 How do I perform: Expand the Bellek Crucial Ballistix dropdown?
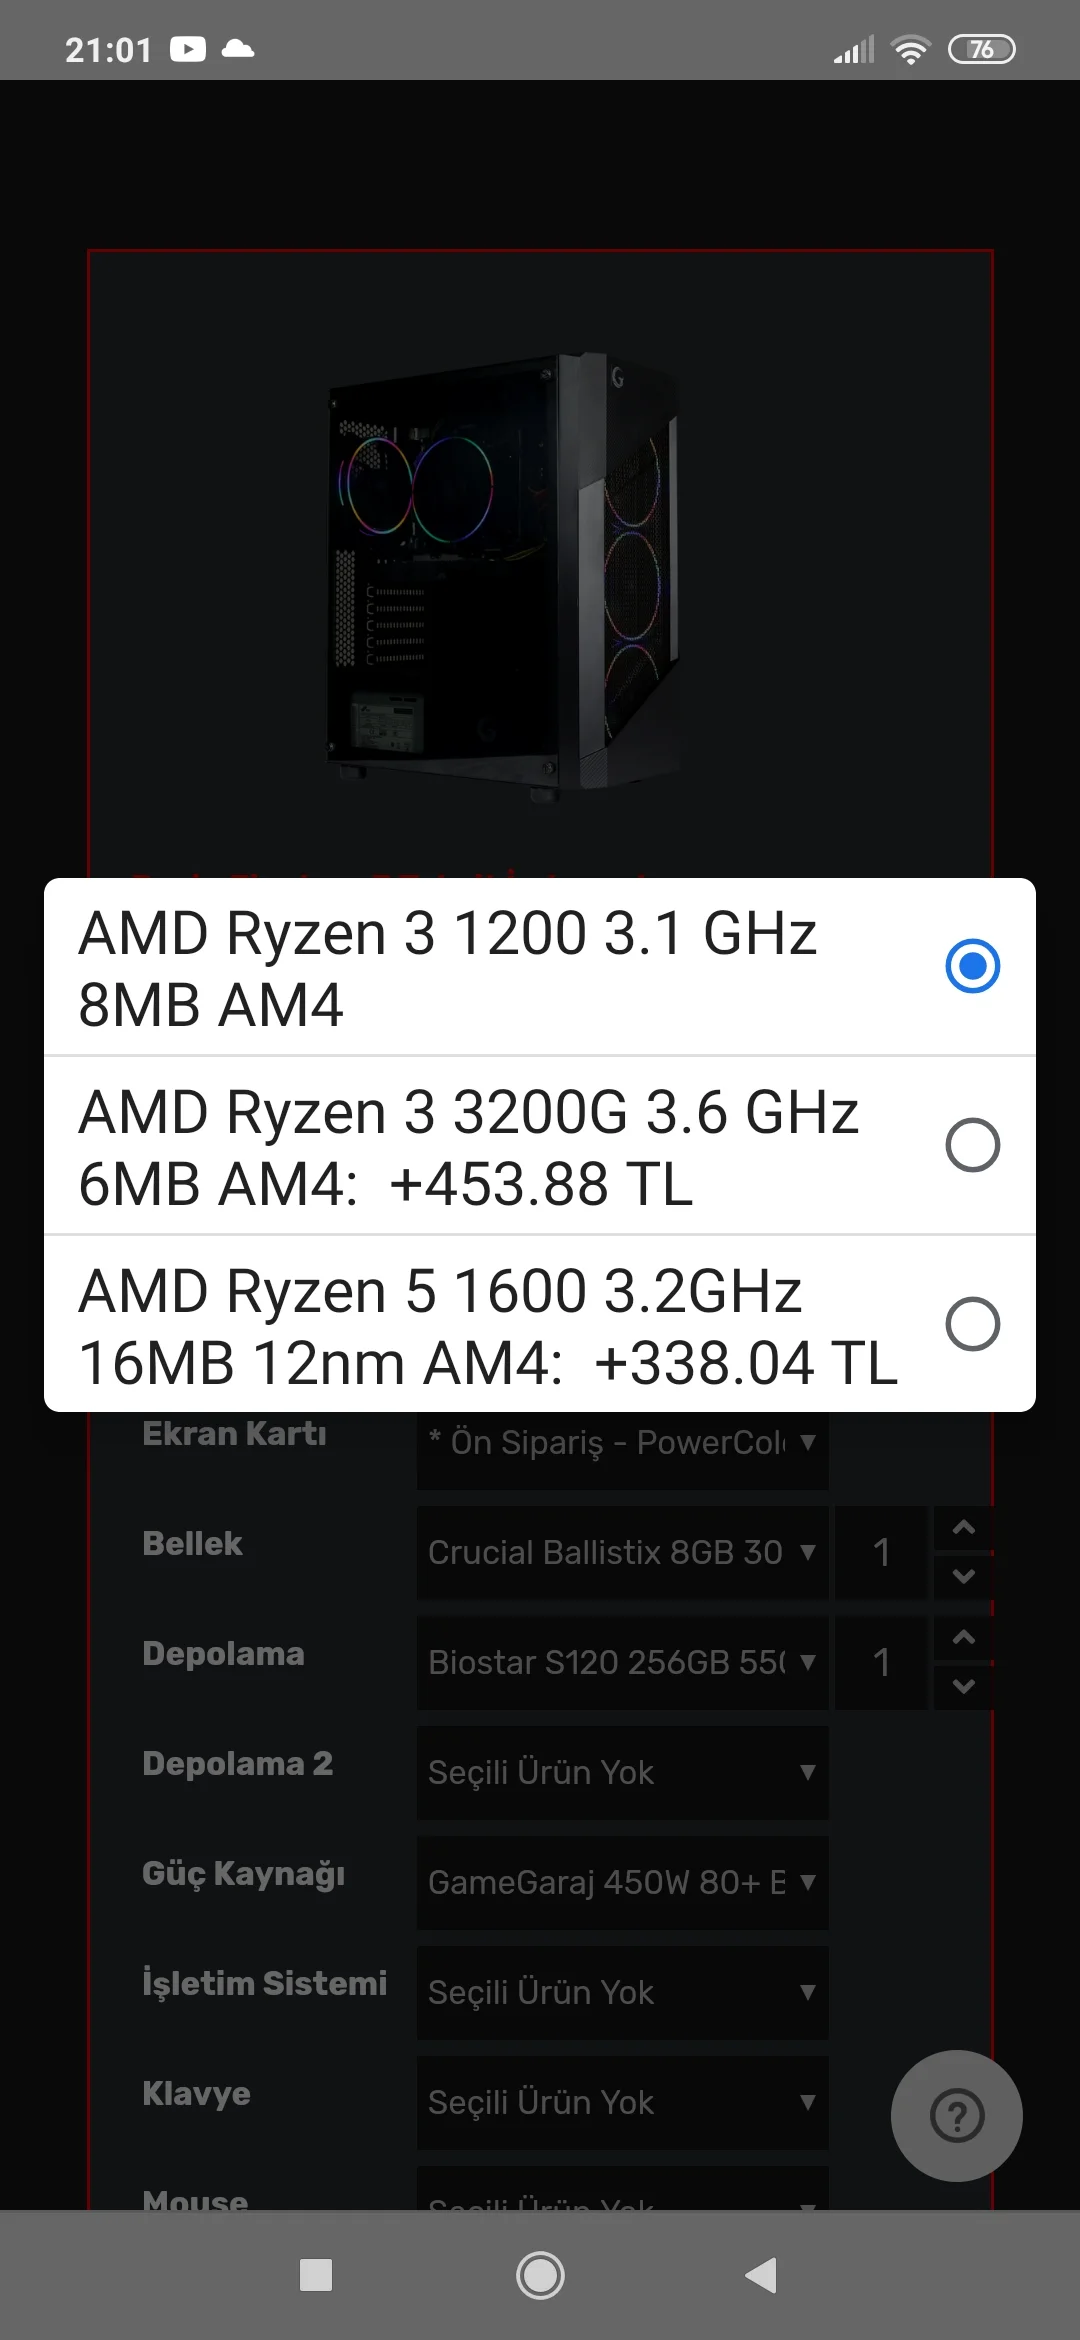tap(622, 1552)
